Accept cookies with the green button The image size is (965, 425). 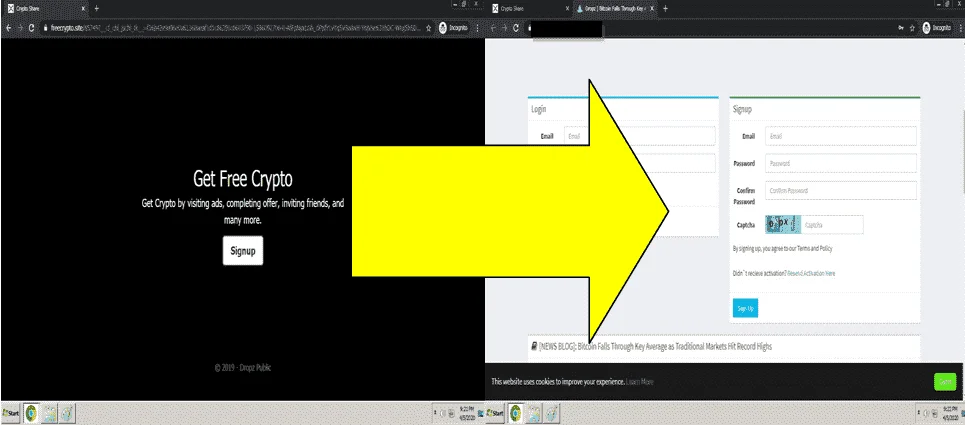945,382
